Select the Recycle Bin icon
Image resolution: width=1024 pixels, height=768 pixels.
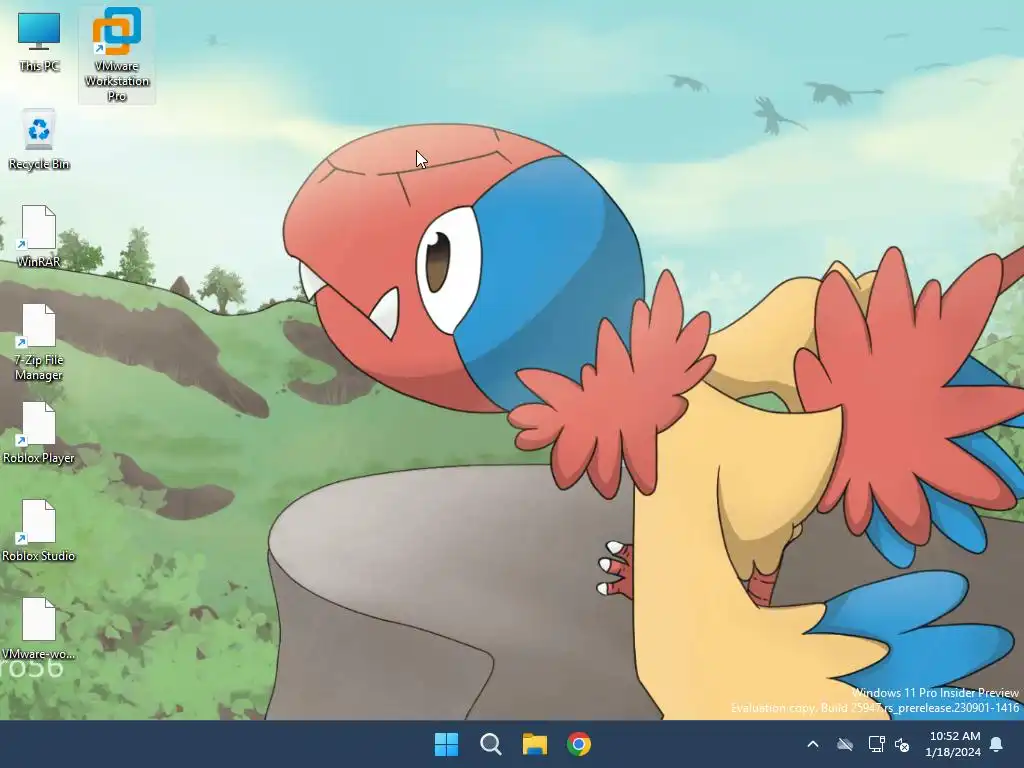point(39,140)
